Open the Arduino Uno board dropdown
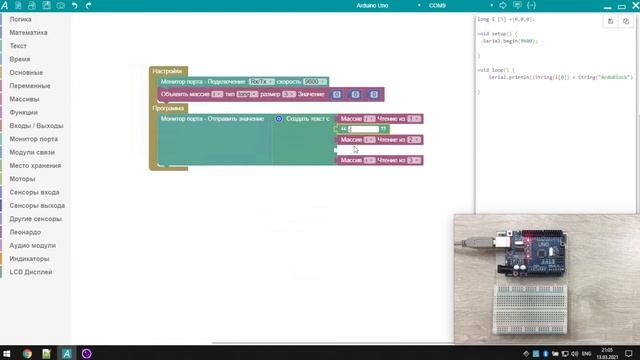The height and width of the screenshot is (360, 640). (387, 6)
